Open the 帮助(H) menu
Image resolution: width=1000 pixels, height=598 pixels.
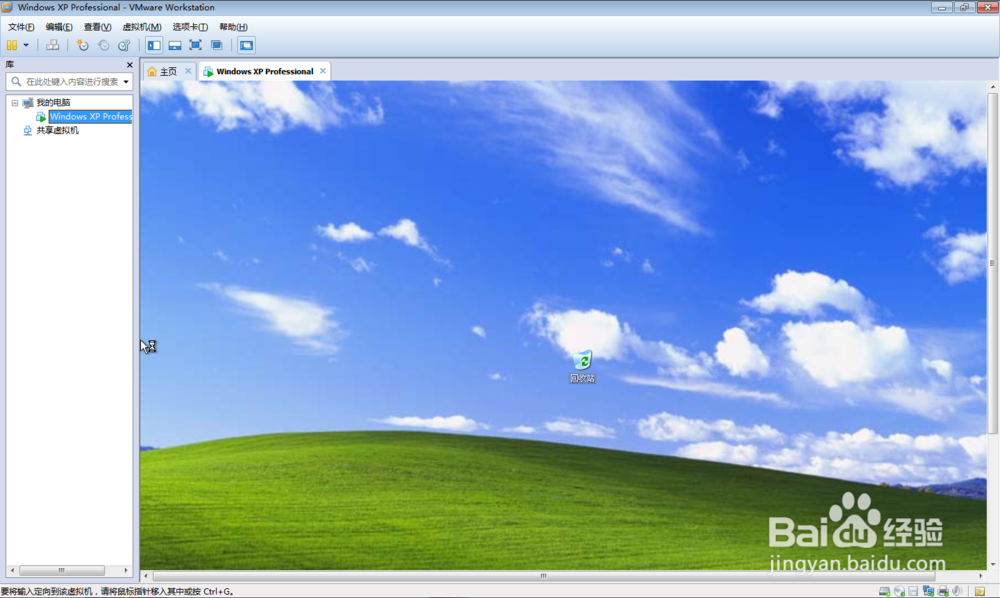233,27
